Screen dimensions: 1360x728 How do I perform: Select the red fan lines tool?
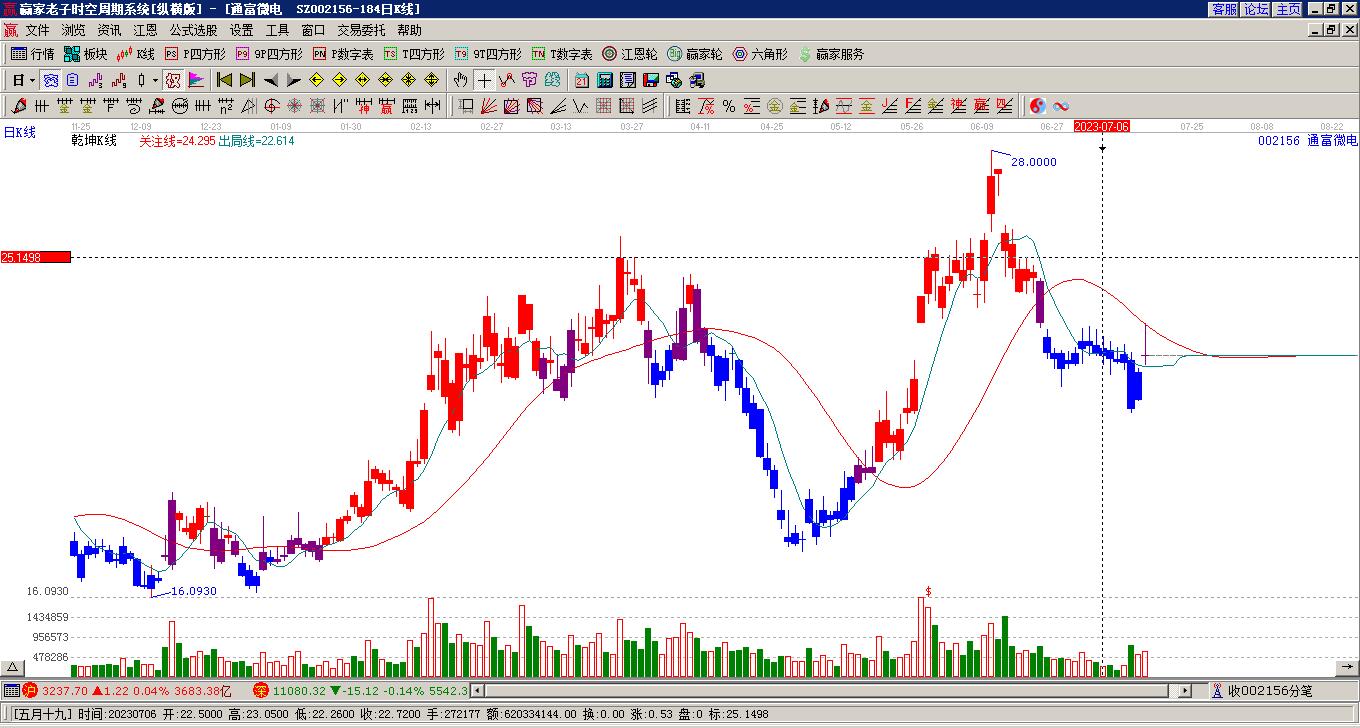489,106
